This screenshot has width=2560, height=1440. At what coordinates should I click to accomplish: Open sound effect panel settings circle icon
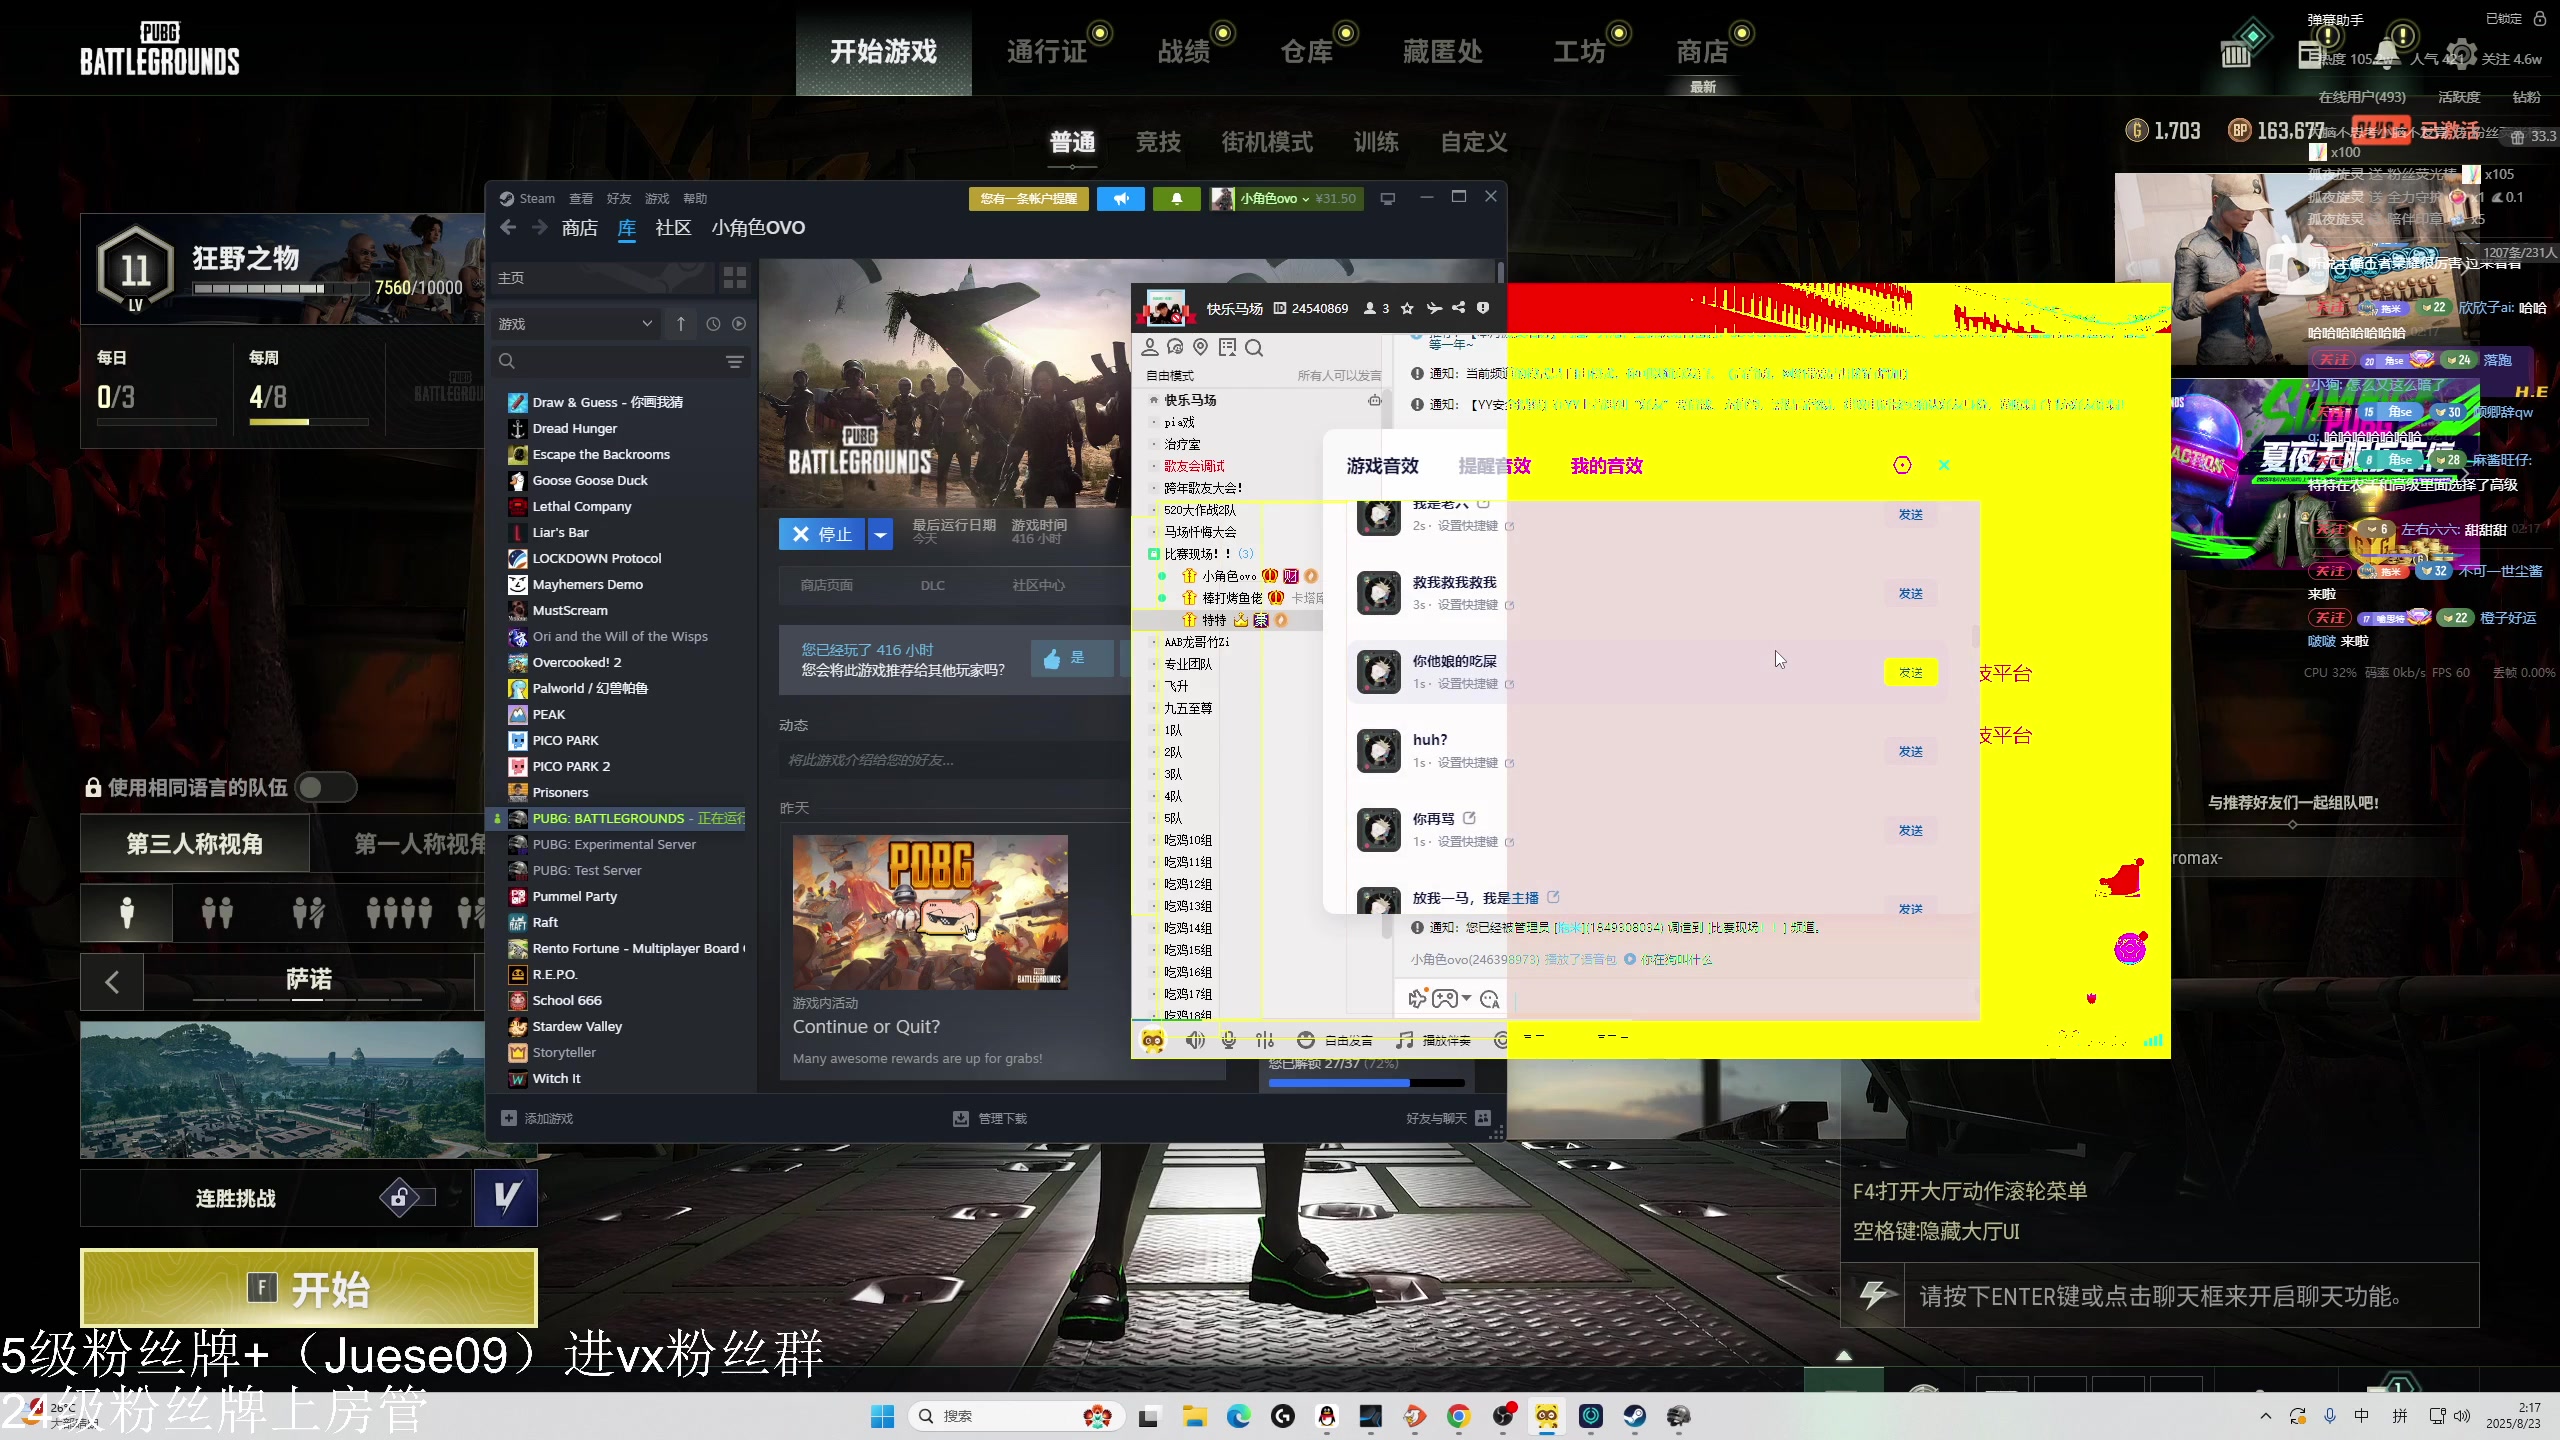pyautogui.click(x=1902, y=465)
